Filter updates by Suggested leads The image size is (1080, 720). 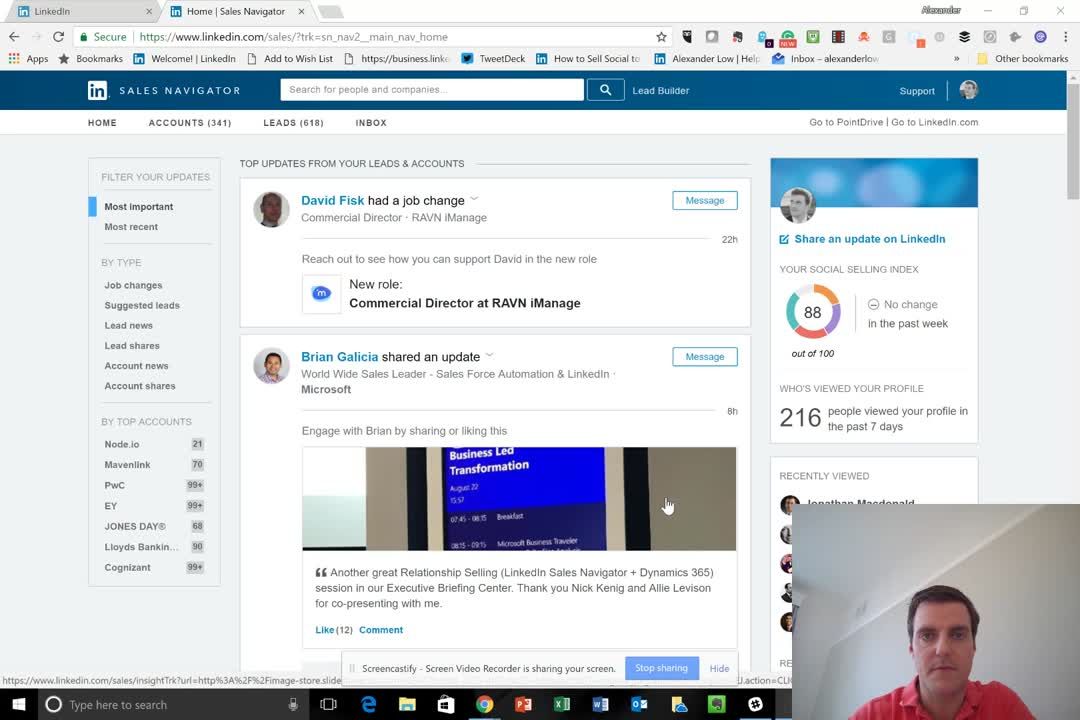tap(142, 305)
